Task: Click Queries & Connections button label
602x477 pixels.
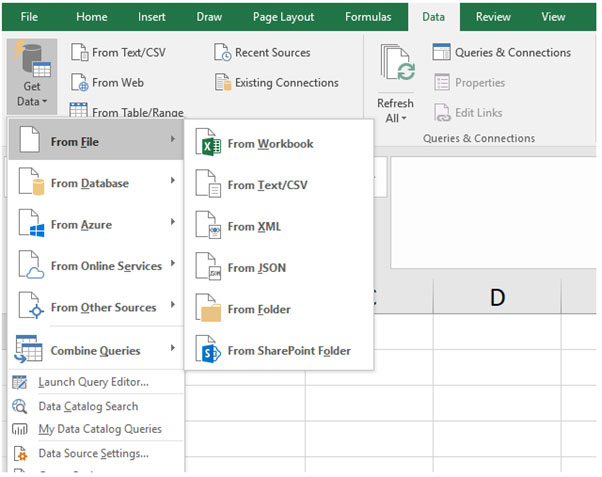Action: click(x=513, y=52)
